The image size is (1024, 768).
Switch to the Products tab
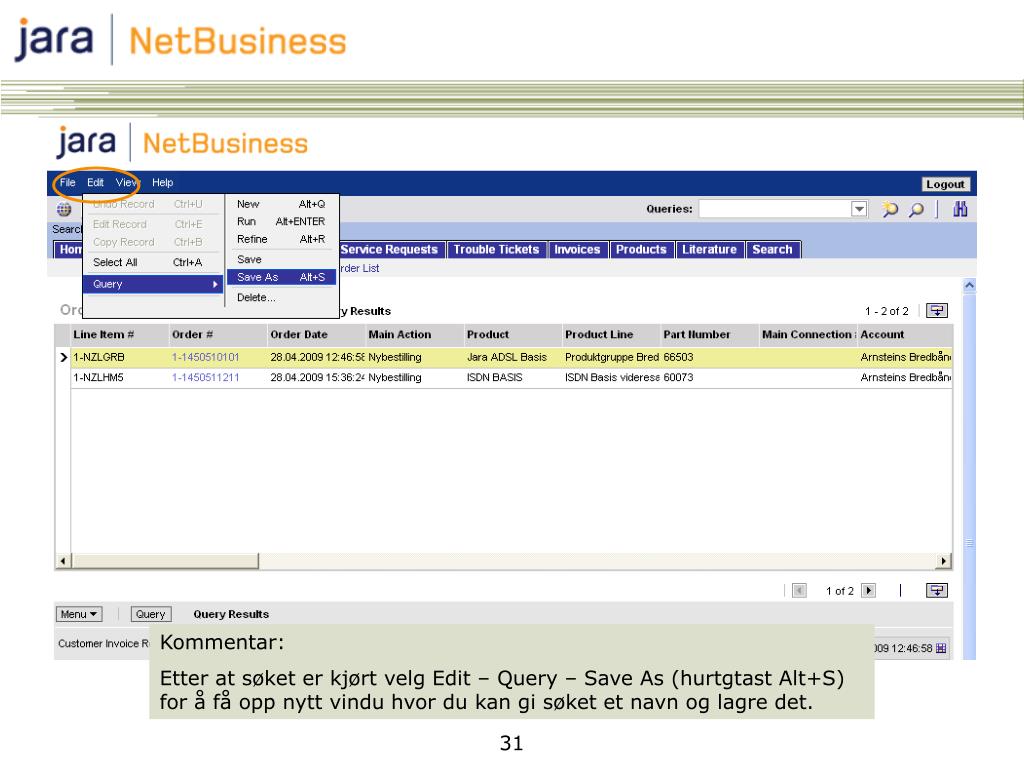[641, 249]
